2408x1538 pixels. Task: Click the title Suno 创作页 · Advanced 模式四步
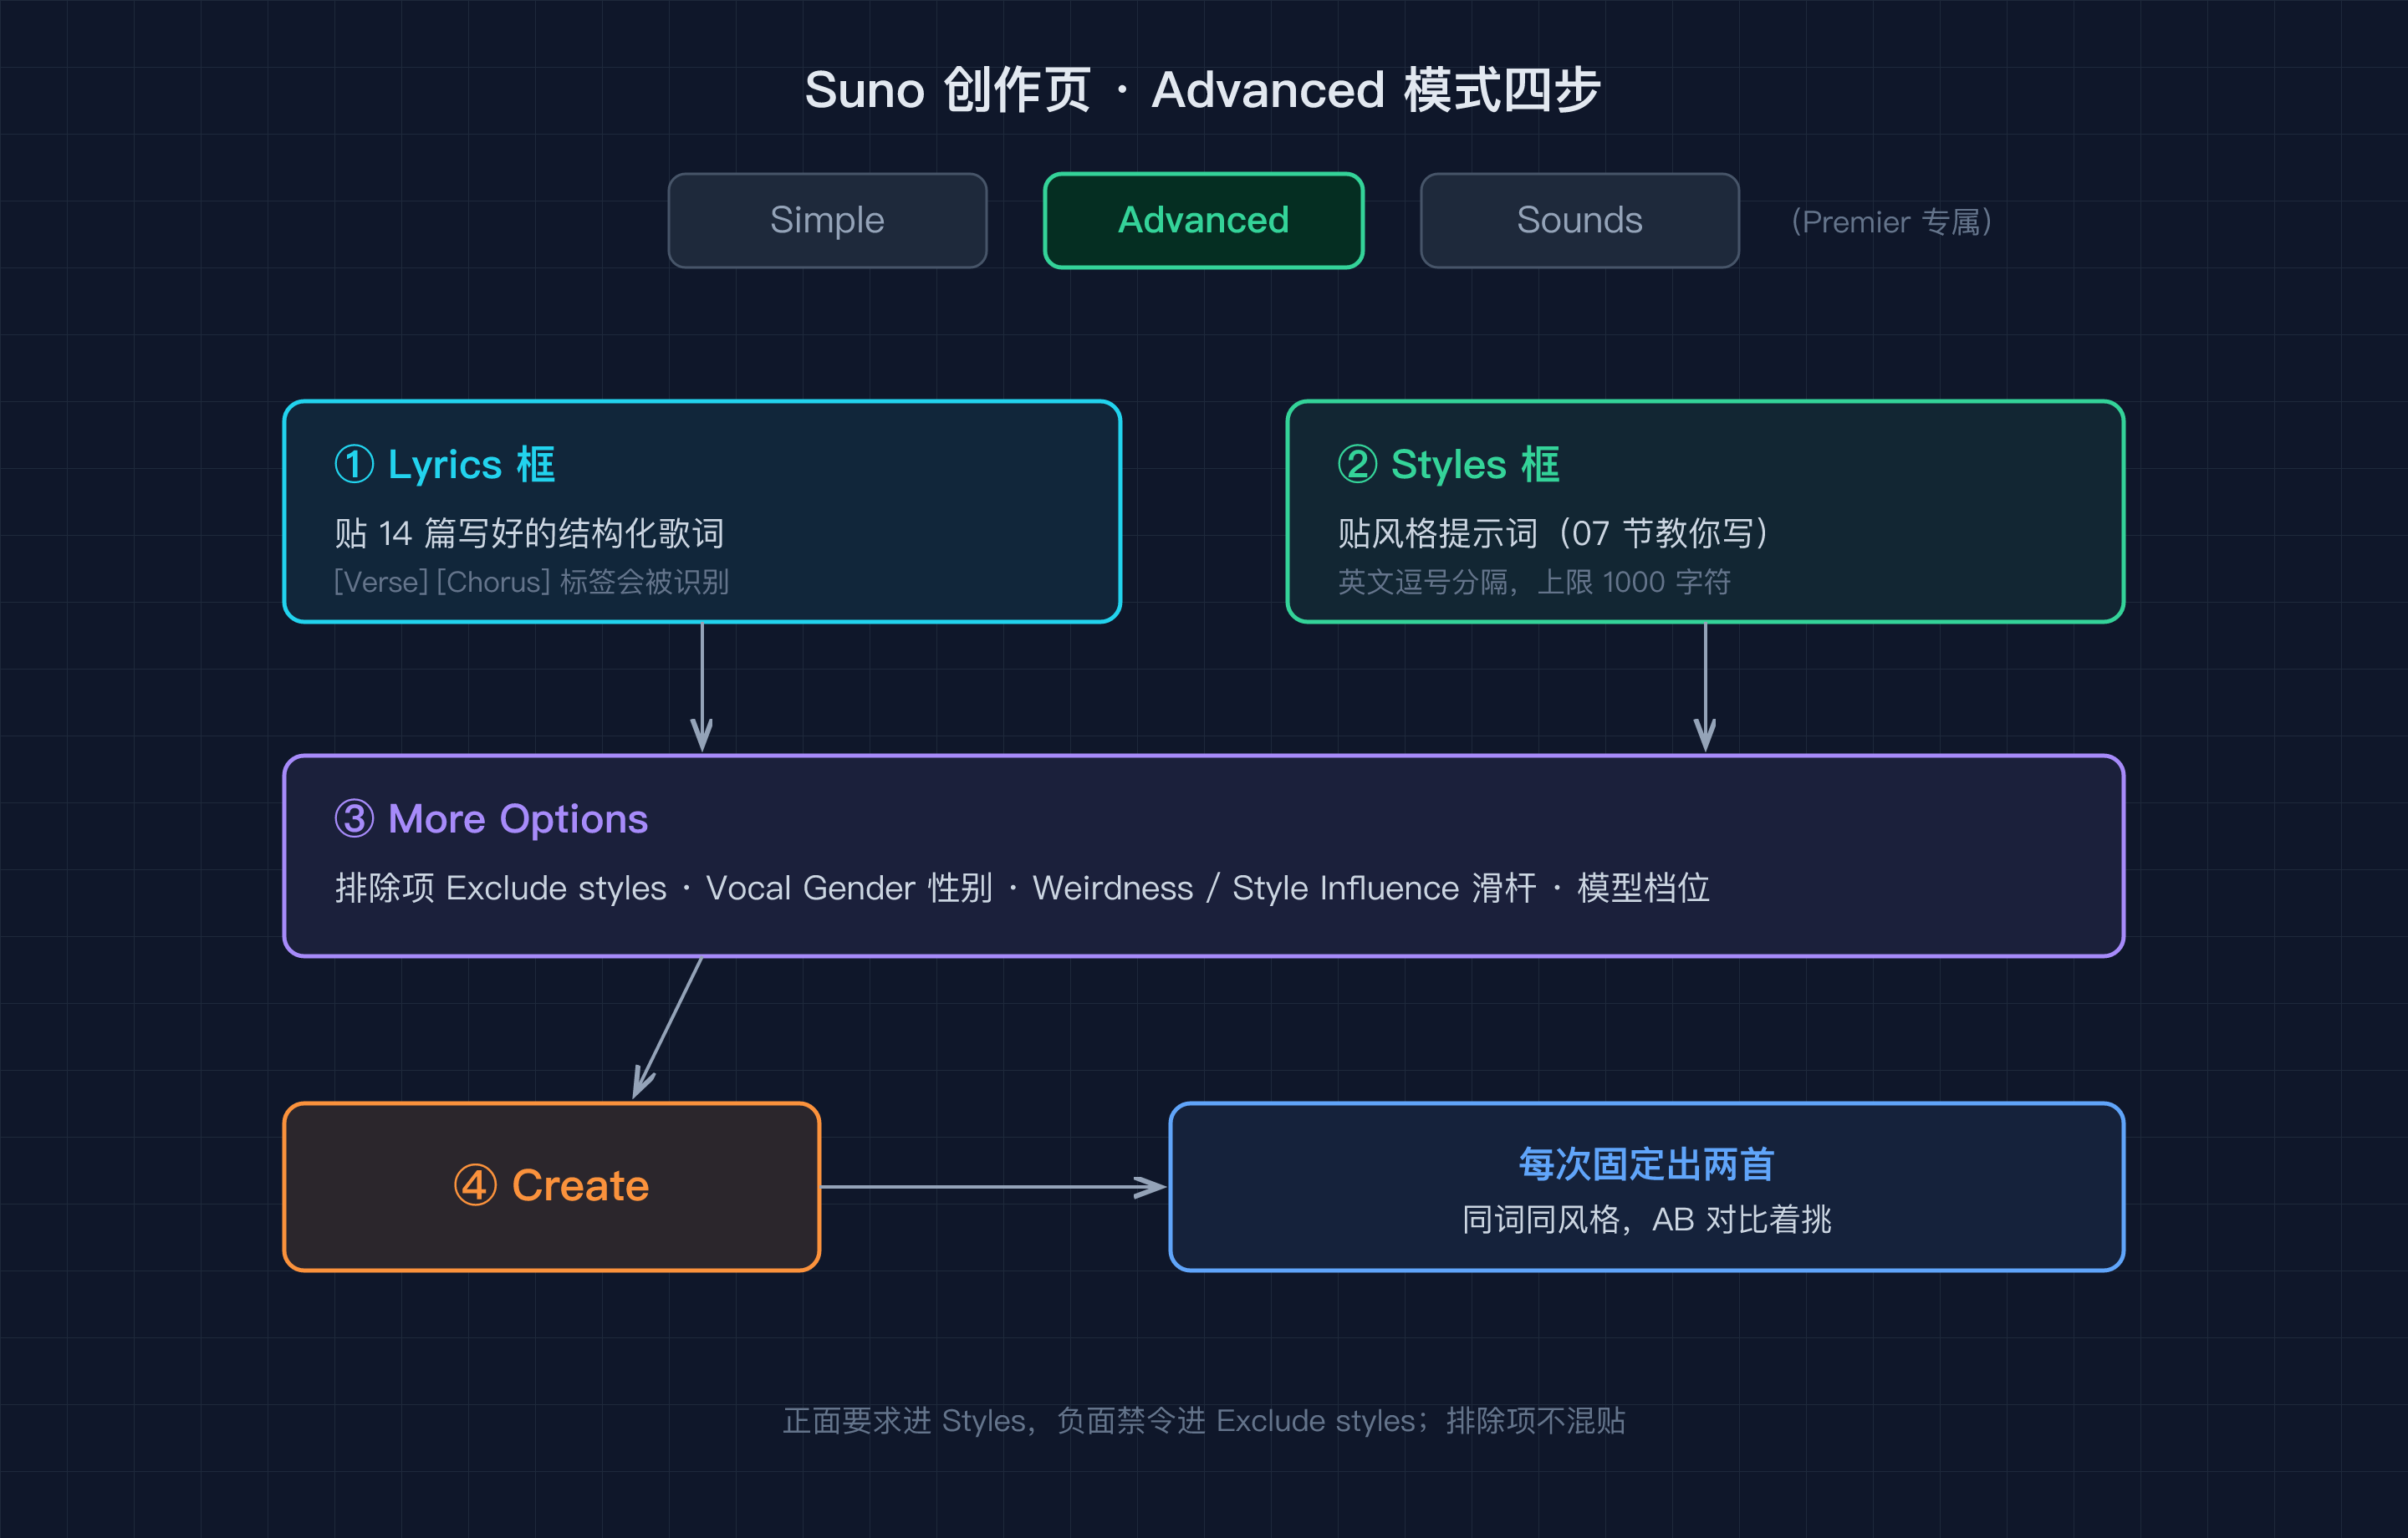pyautogui.click(x=1203, y=90)
